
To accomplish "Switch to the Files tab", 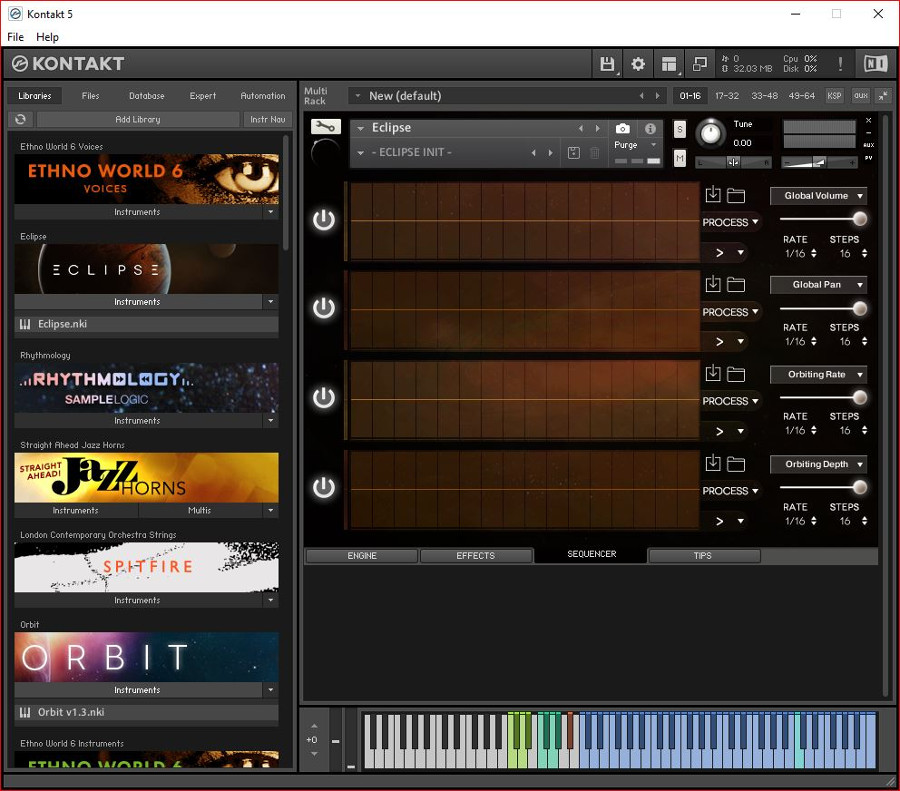I will click(90, 96).
